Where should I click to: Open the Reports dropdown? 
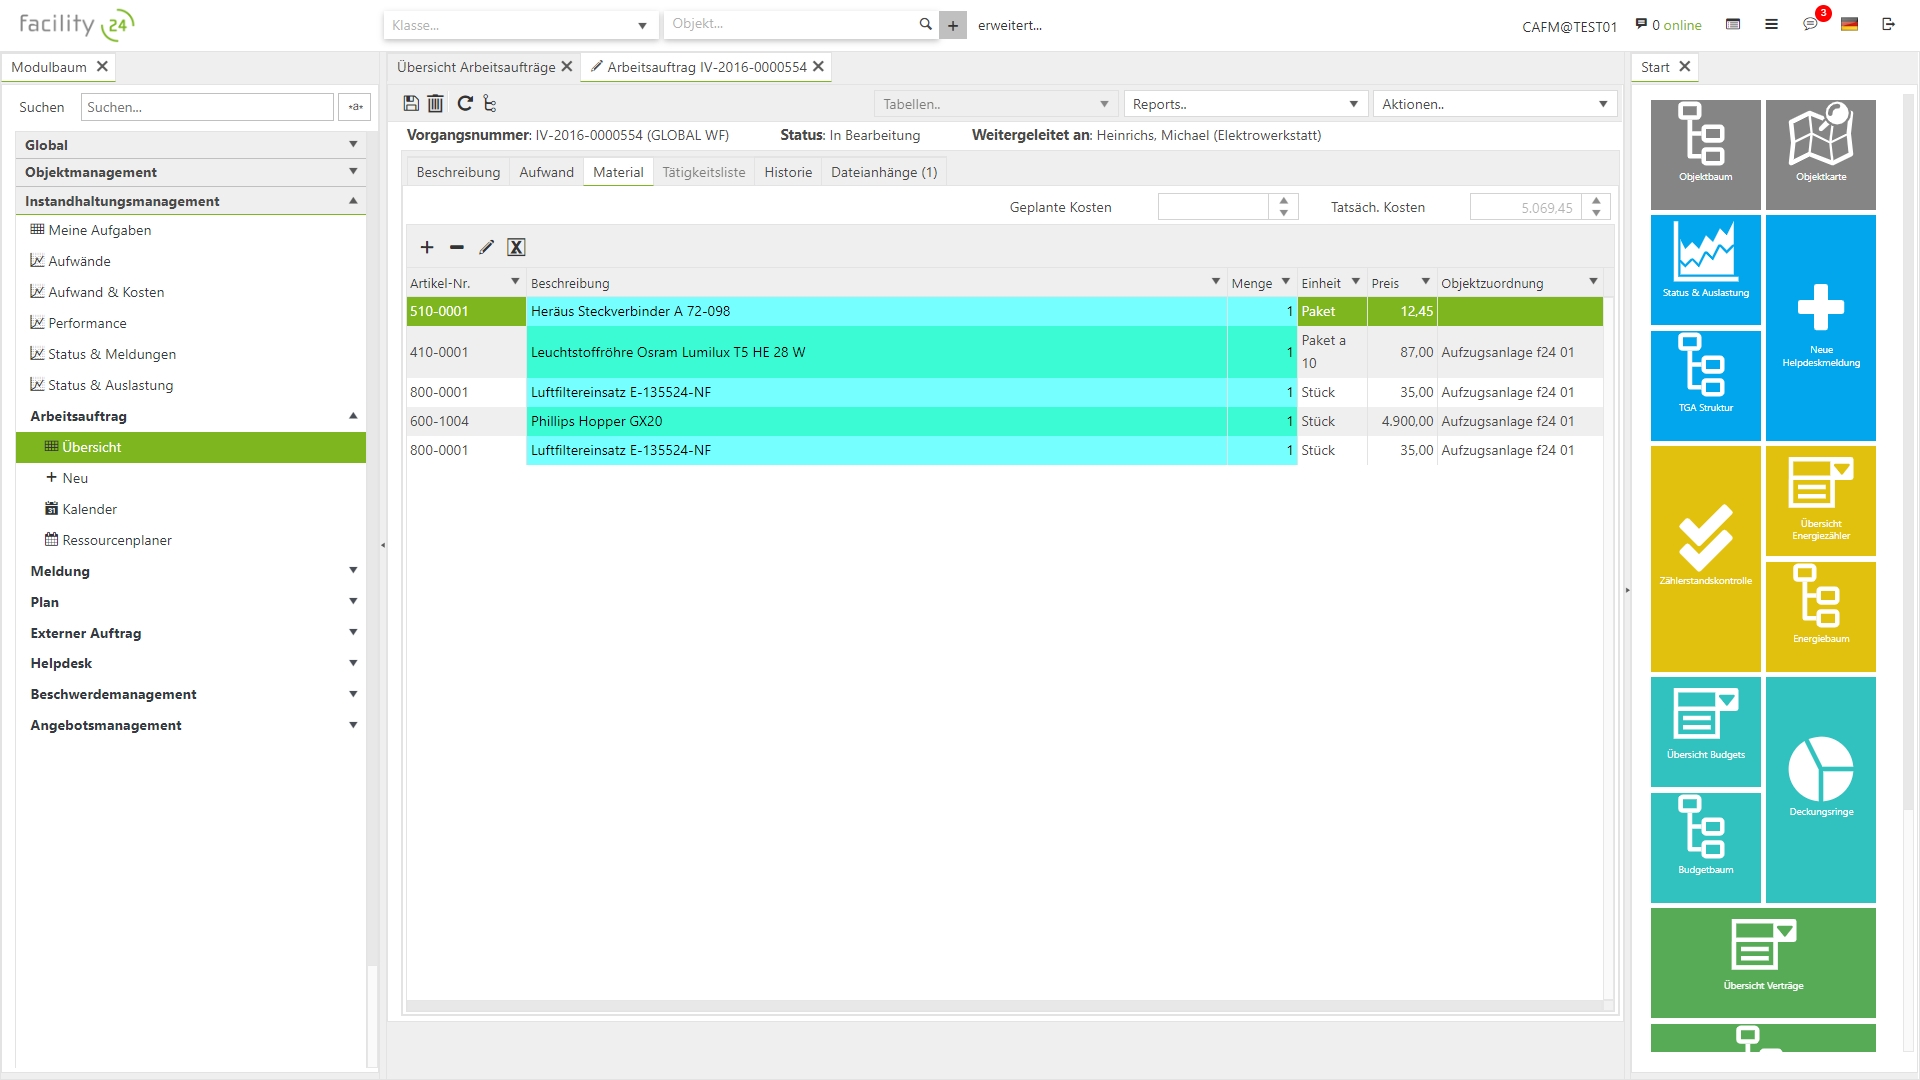1244,104
